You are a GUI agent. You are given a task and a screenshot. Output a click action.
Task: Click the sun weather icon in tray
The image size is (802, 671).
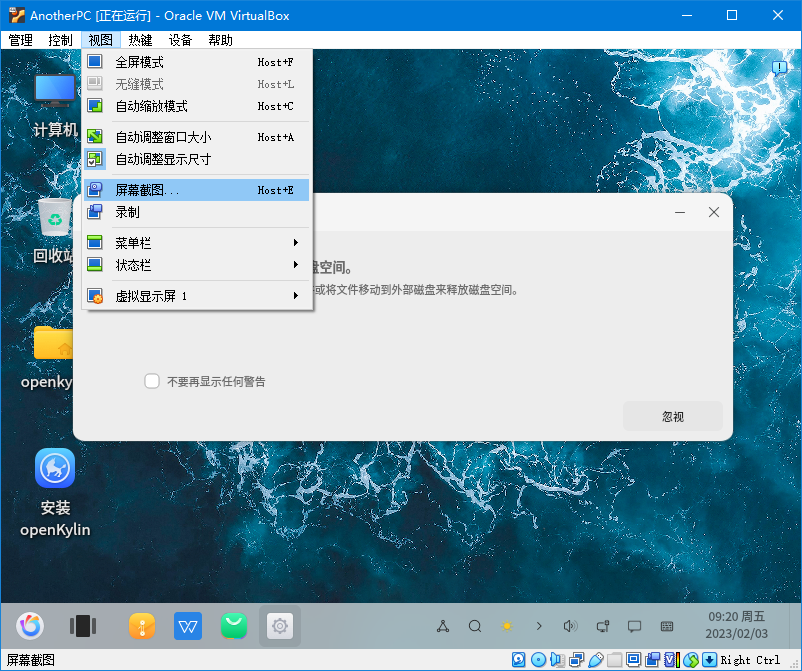(x=507, y=626)
